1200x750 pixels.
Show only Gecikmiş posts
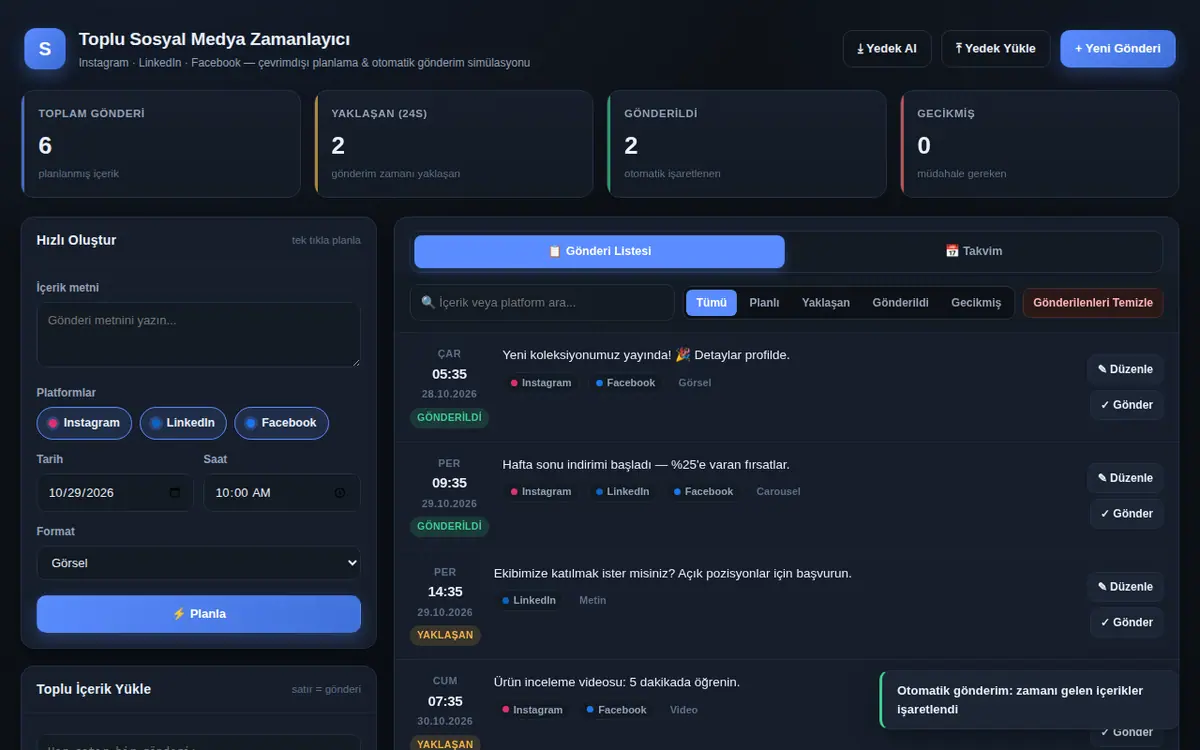point(976,303)
